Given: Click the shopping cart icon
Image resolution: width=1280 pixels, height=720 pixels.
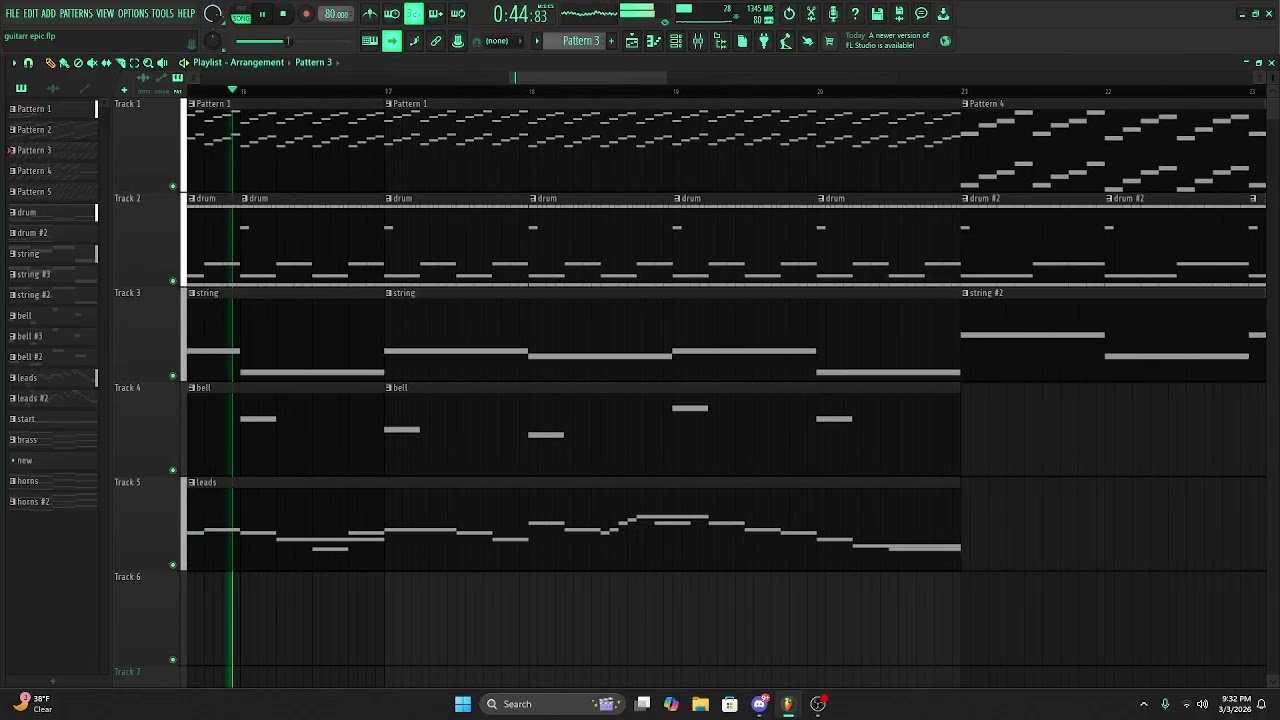Looking at the screenshot, I should [829, 41].
